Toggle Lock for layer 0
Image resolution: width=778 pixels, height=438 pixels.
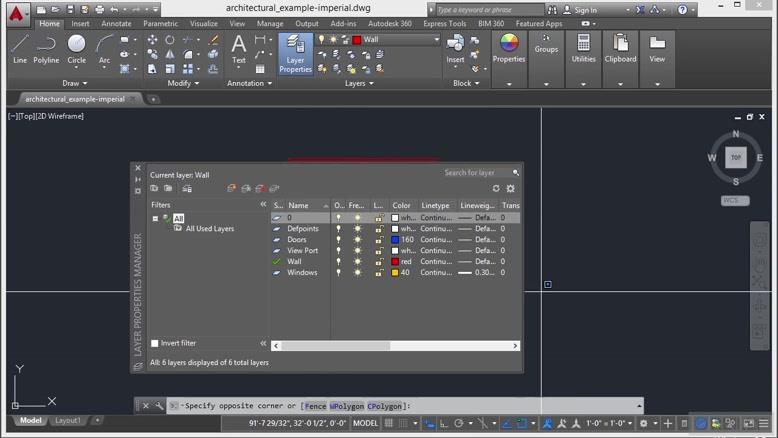(379, 218)
